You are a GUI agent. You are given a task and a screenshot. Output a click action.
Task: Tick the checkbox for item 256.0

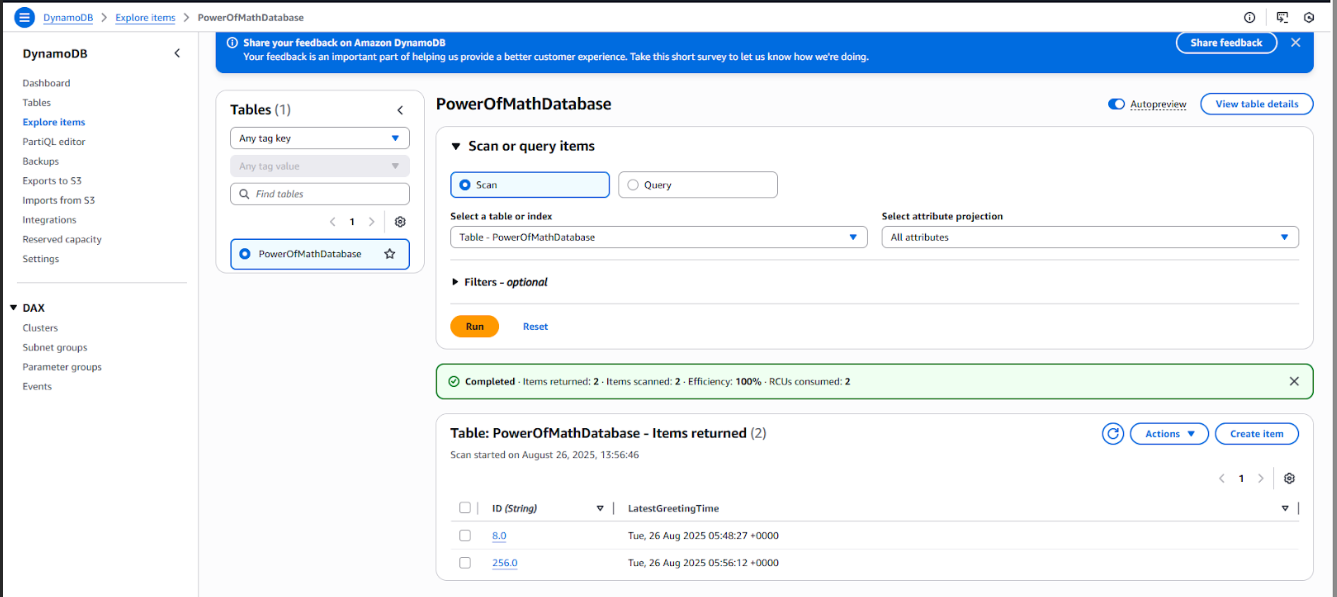tap(465, 563)
